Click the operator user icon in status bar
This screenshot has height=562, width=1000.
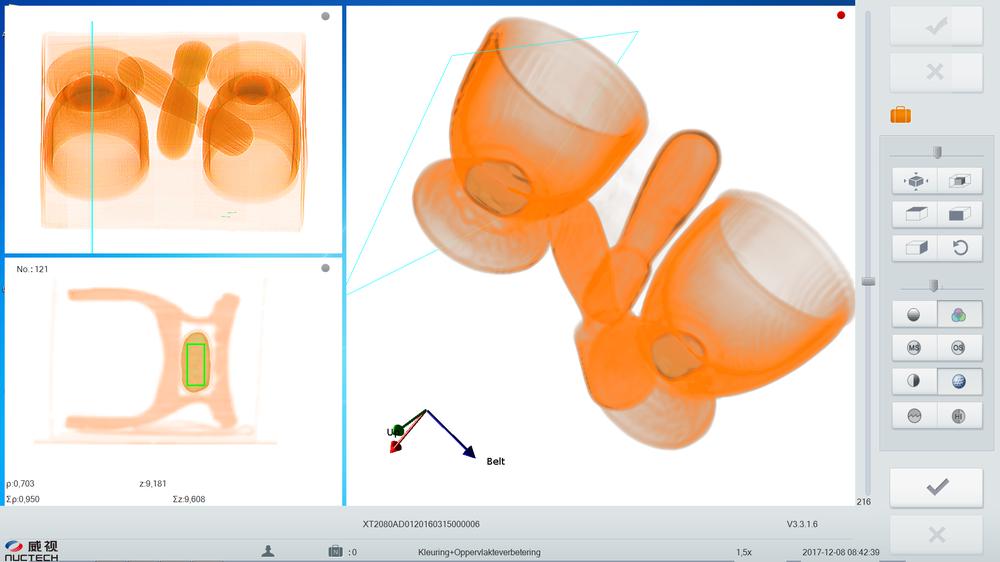tap(268, 551)
